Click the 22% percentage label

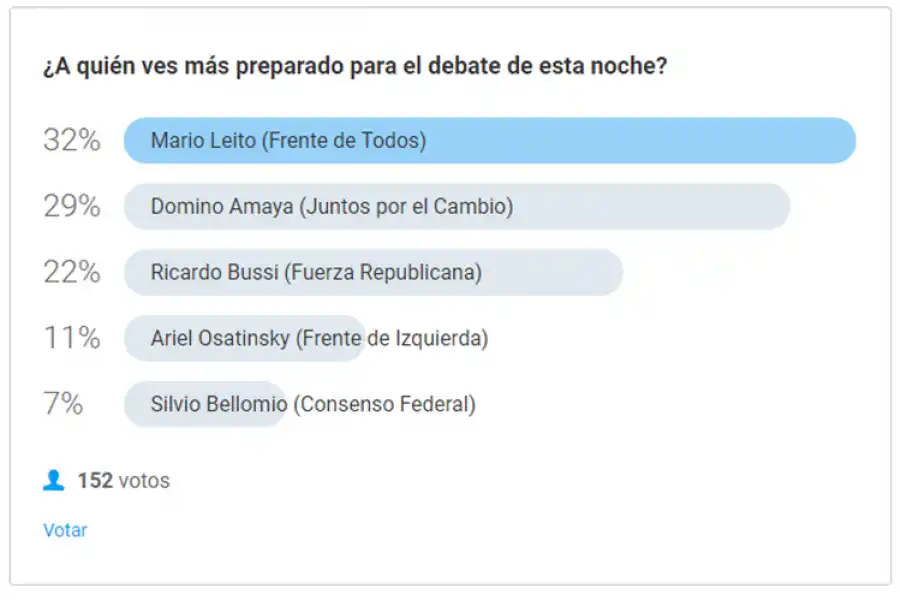pyautogui.click(x=70, y=272)
